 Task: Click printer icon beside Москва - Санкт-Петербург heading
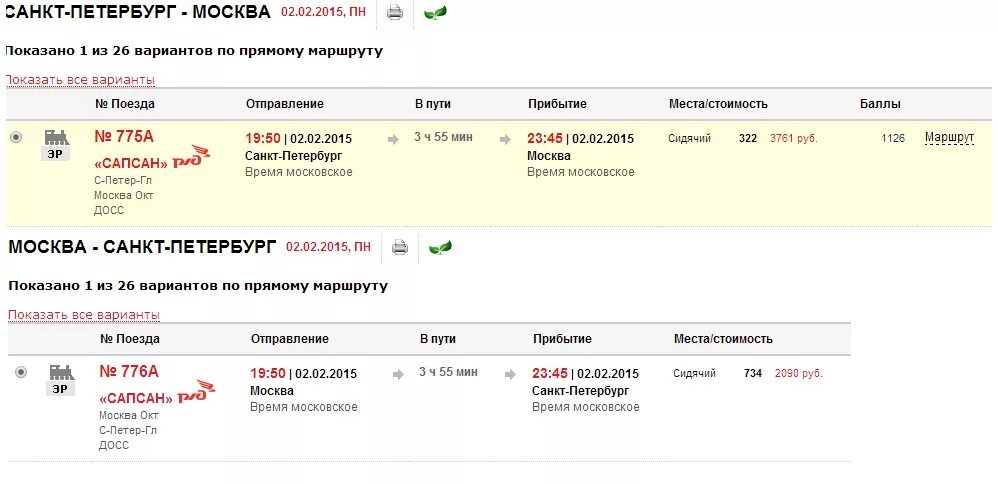pos(400,246)
